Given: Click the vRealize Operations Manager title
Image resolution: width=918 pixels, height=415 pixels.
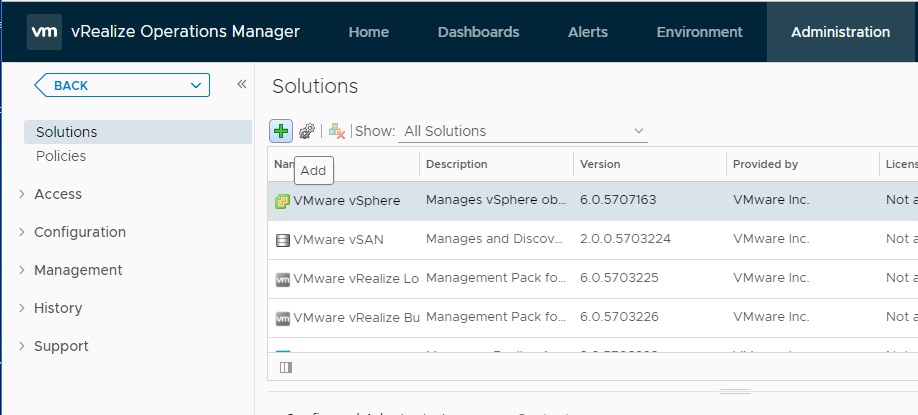Looking at the screenshot, I should (x=185, y=31).
